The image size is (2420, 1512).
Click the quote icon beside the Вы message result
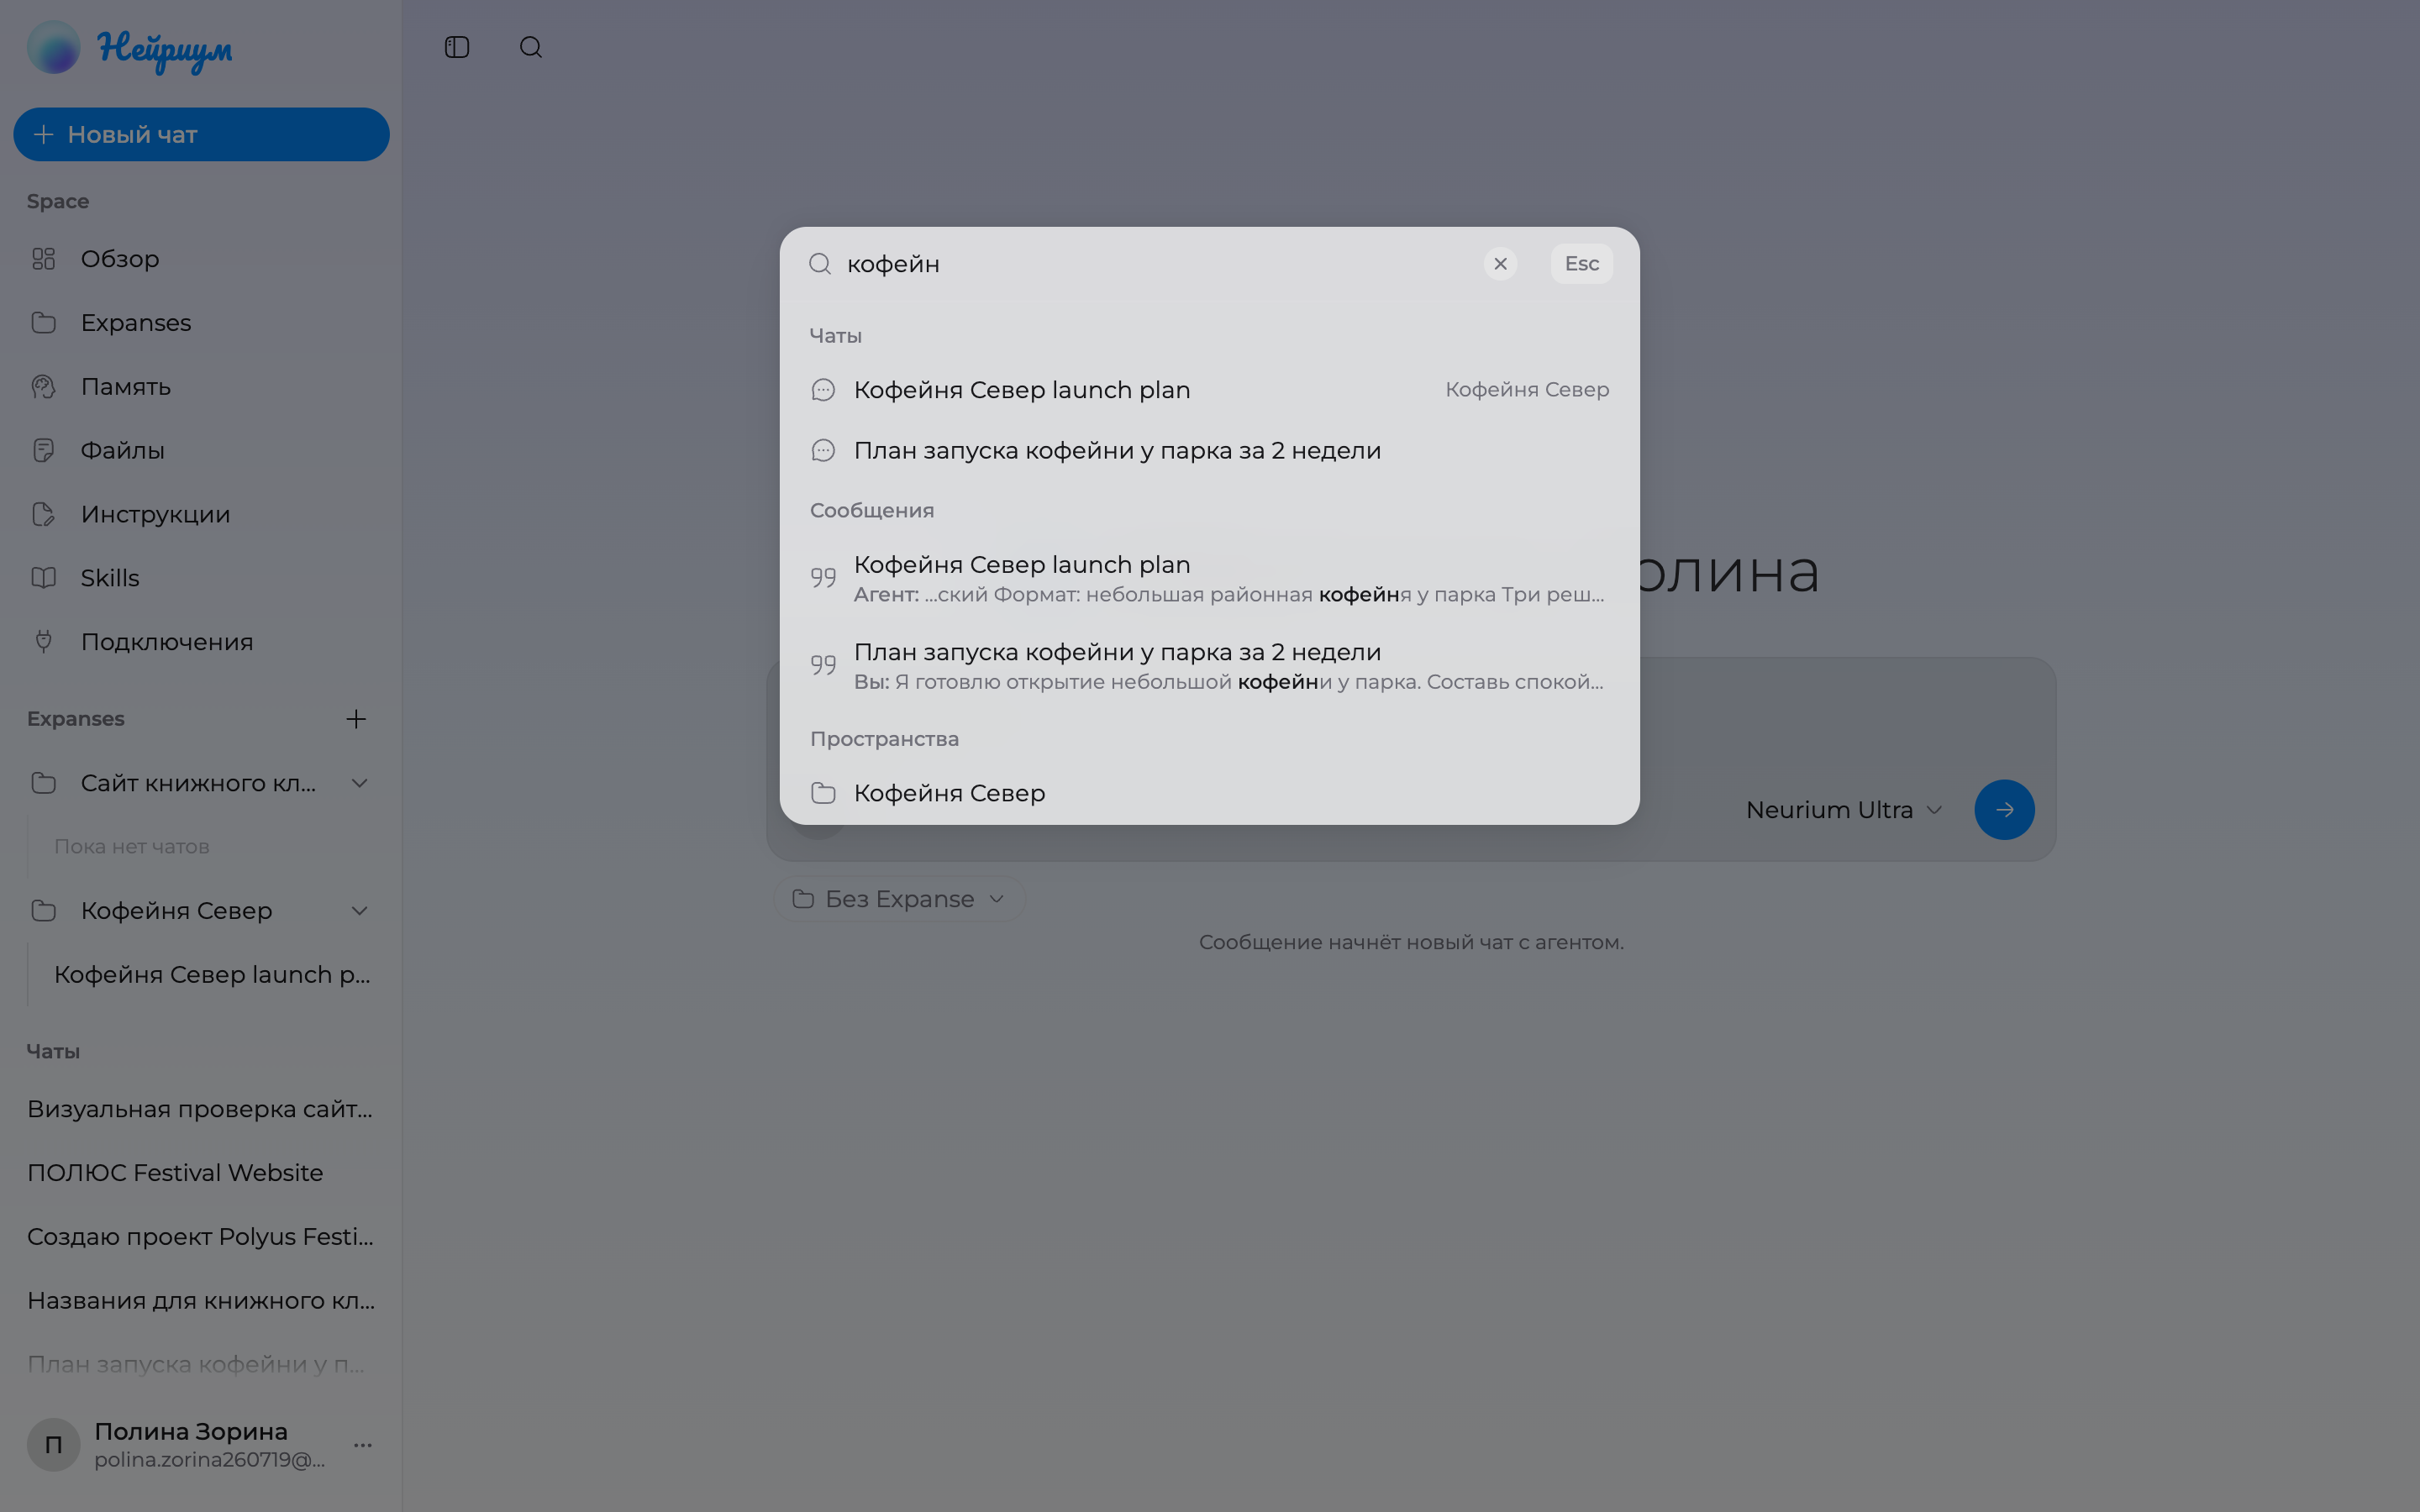point(823,665)
